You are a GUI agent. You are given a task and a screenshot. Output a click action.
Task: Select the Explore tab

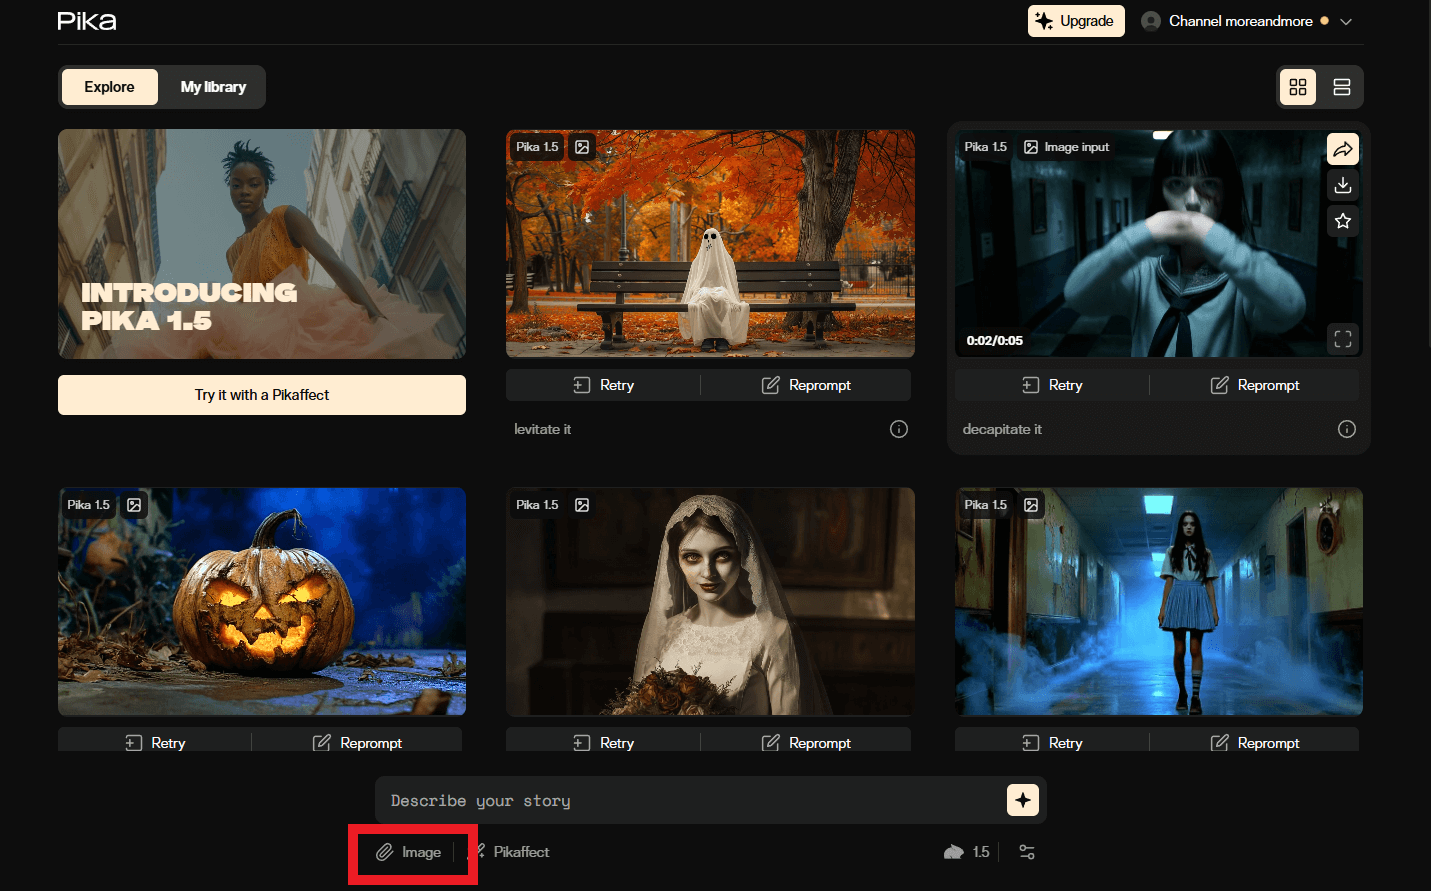point(109,87)
